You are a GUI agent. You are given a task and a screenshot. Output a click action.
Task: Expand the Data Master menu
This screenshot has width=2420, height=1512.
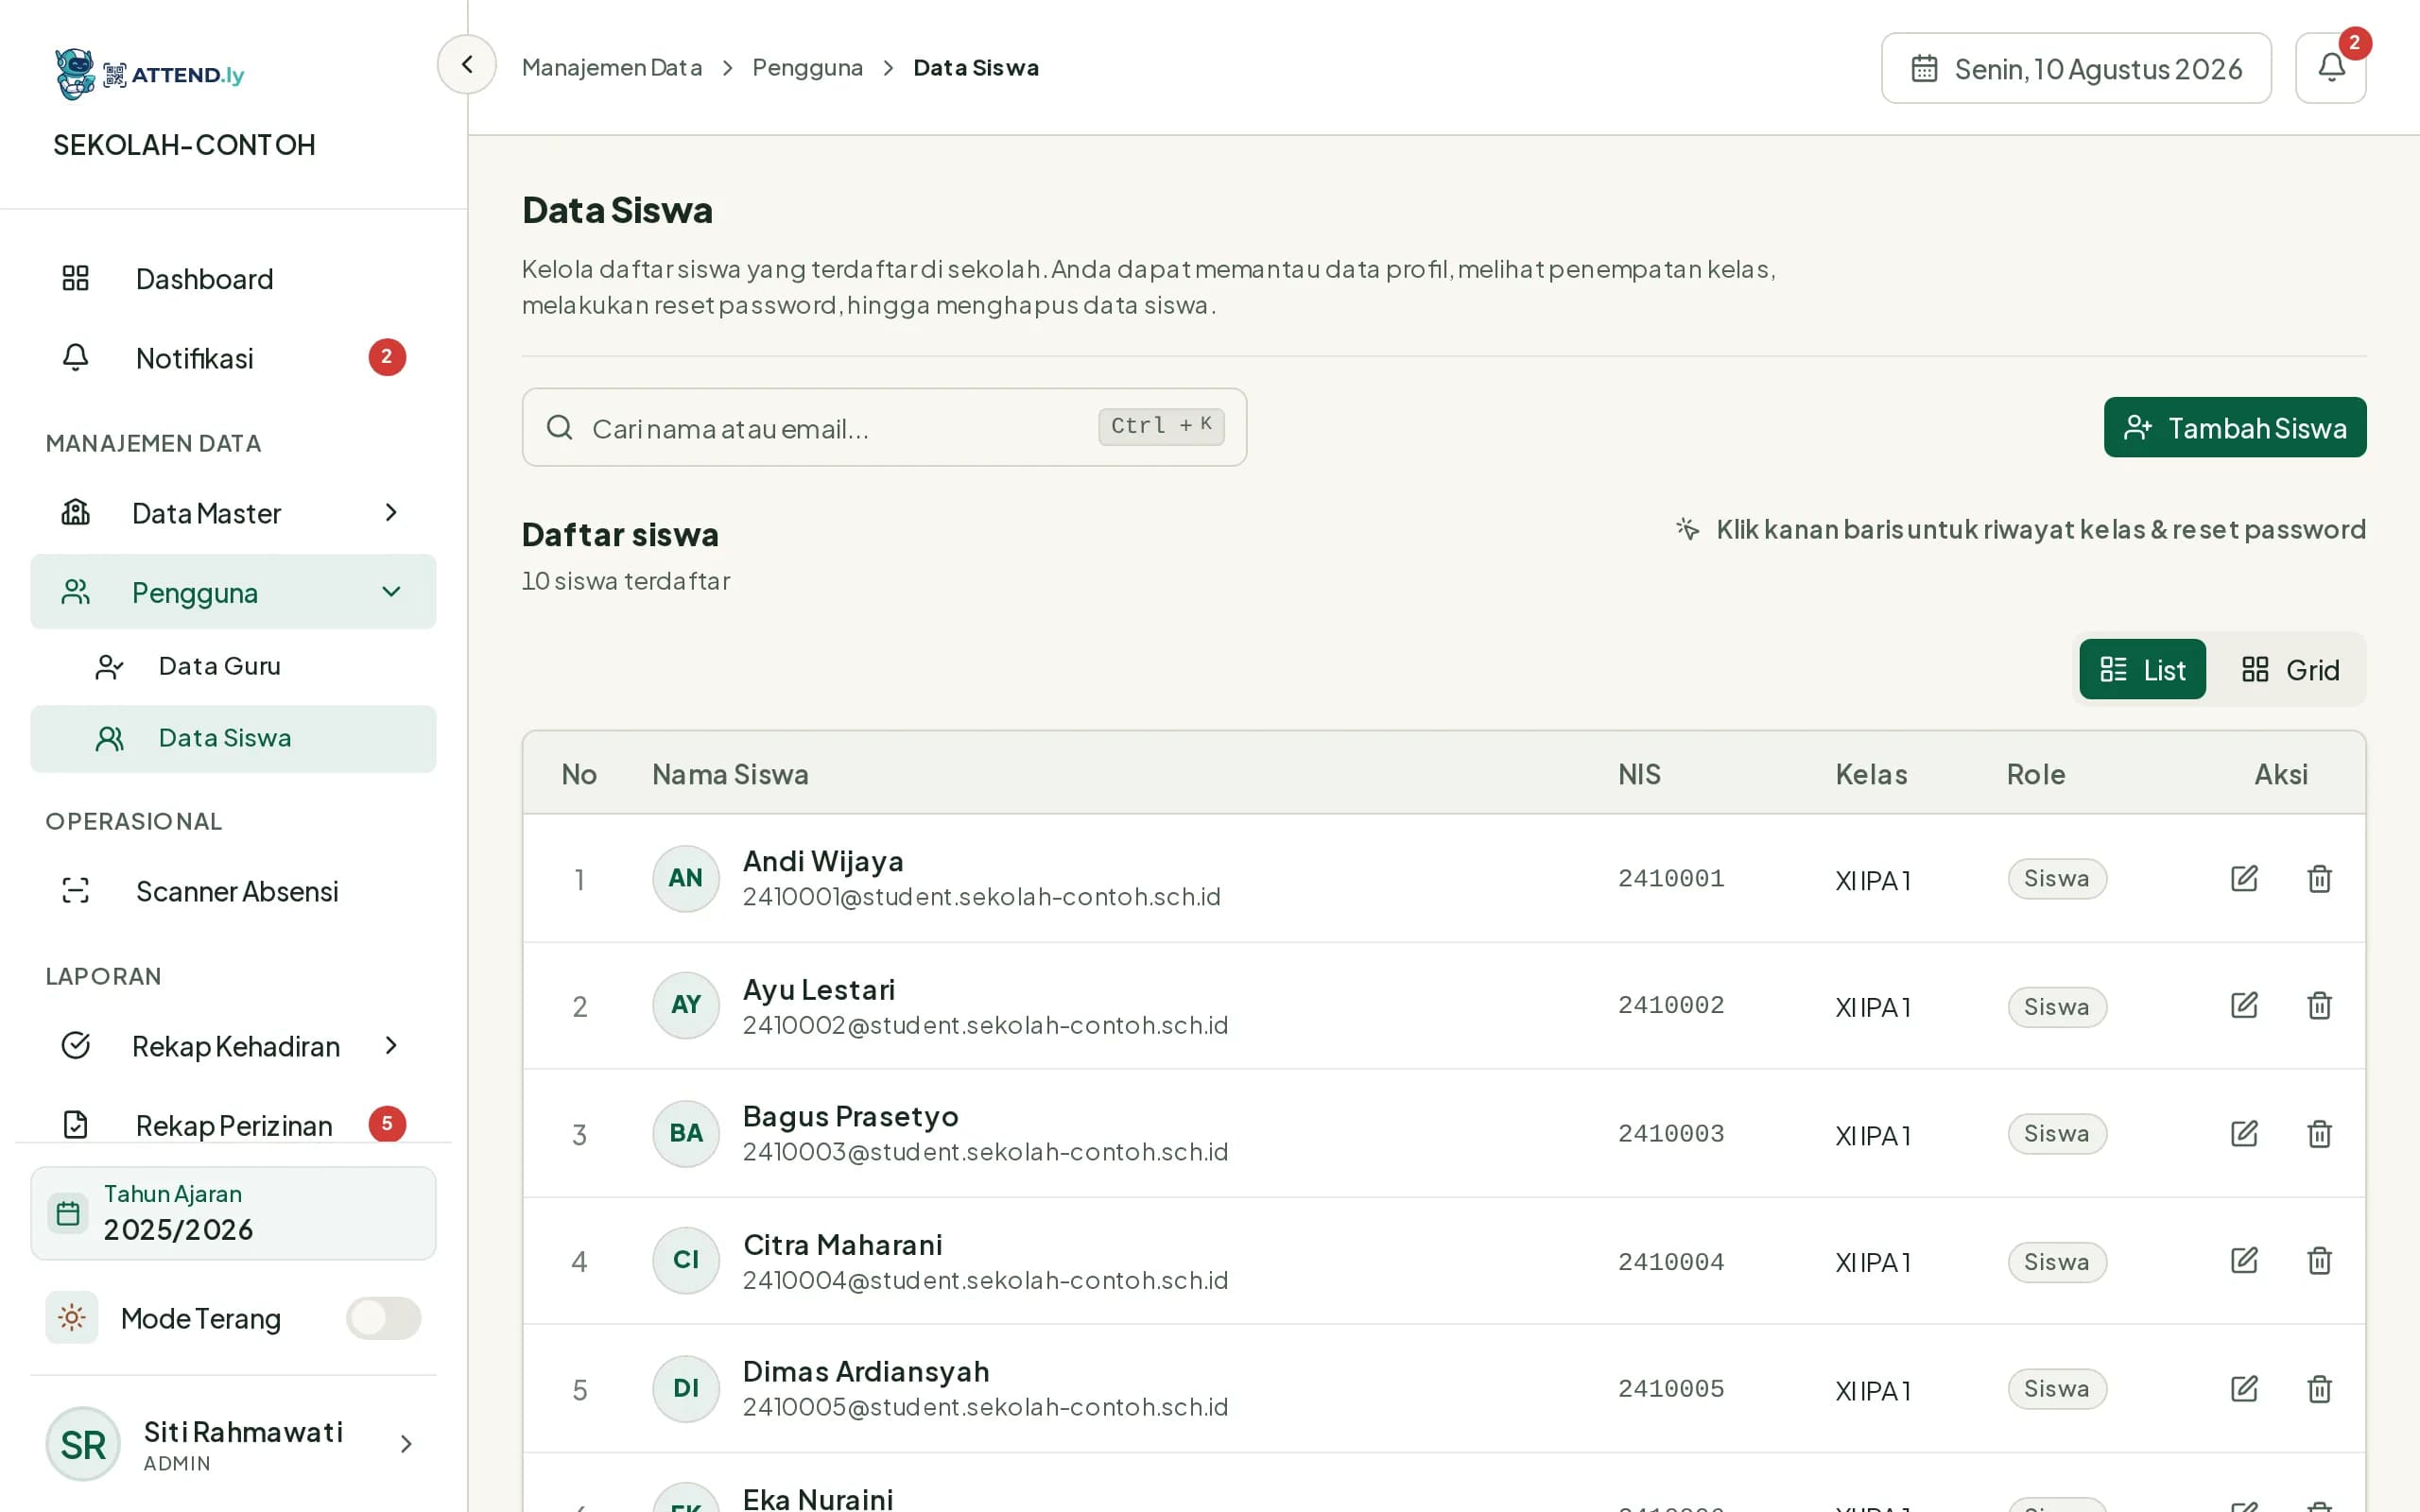(233, 513)
